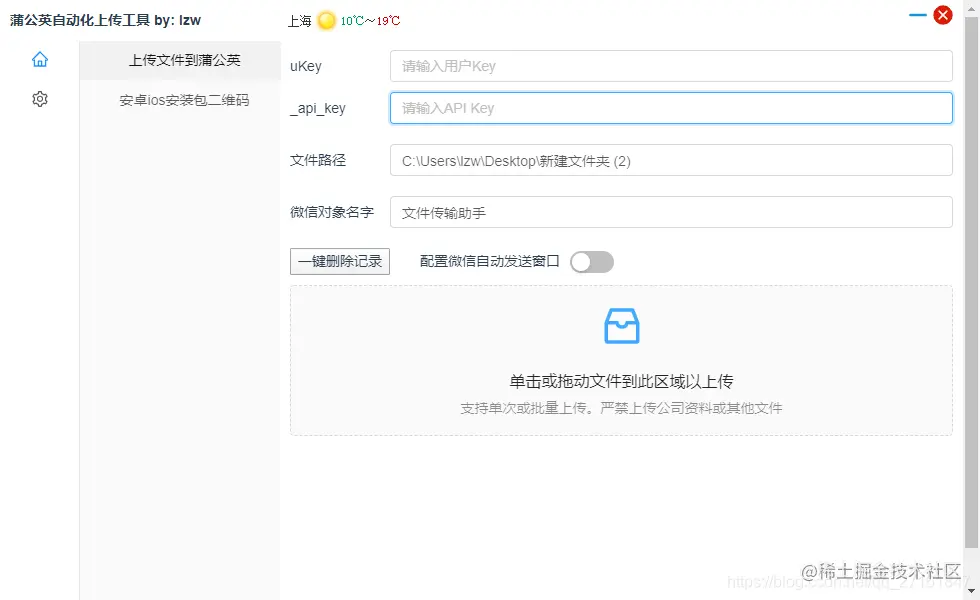Toggle the WeChat auto-send window option off
The width and height of the screenshot is (980, 600).
point(591,260)
